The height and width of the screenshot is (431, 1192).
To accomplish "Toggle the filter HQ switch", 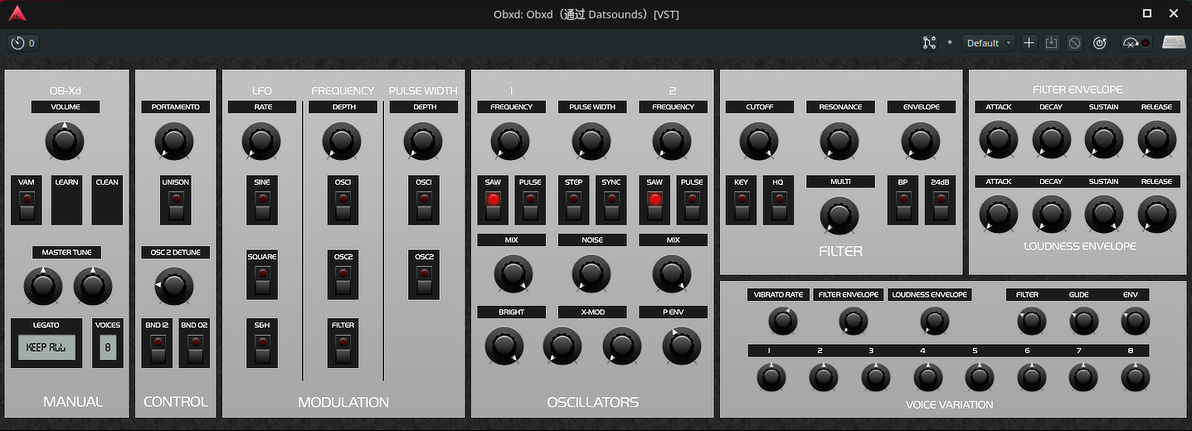I will click(x=778, y=206).
